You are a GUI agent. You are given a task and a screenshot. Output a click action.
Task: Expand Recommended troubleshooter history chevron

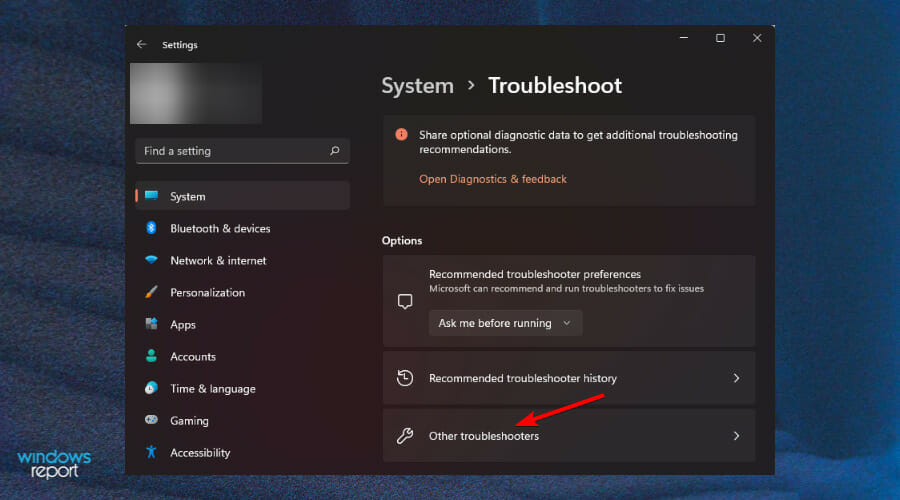tap(736, 378)
